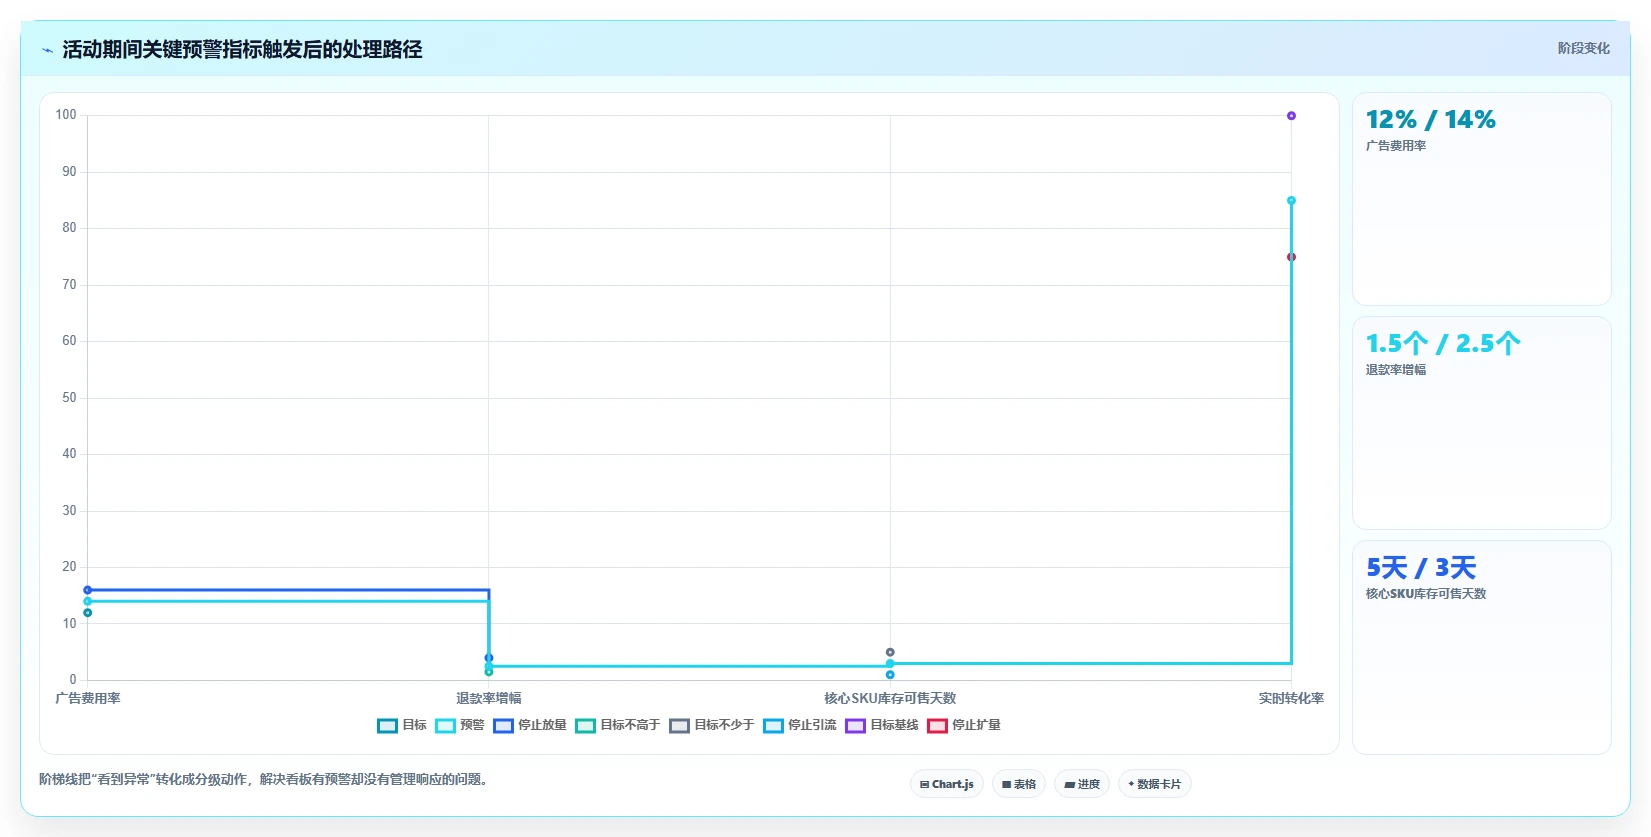Toggle the 预警 legend series
Viewport: 1651px width, 837px height.
pos(460,725)
